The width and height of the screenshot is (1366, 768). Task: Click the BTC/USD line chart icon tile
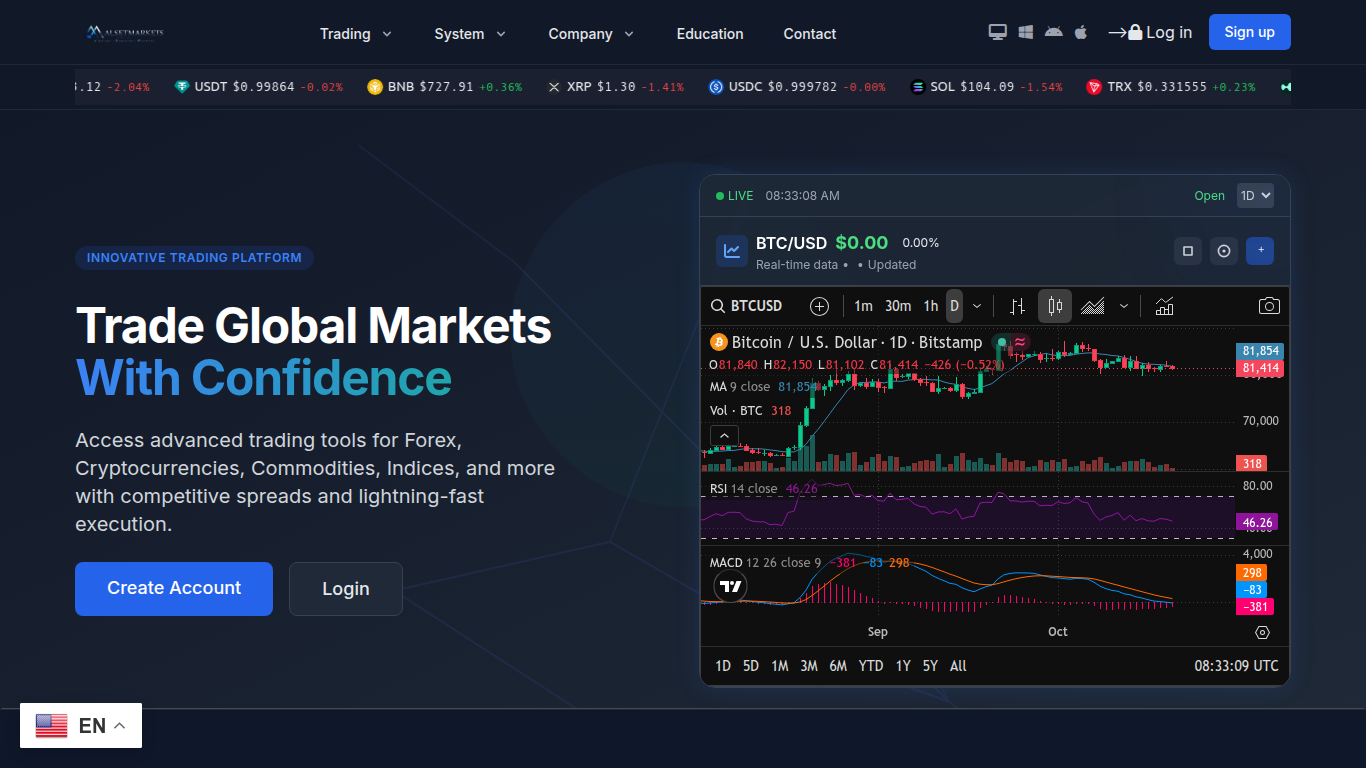pos(732,251)
